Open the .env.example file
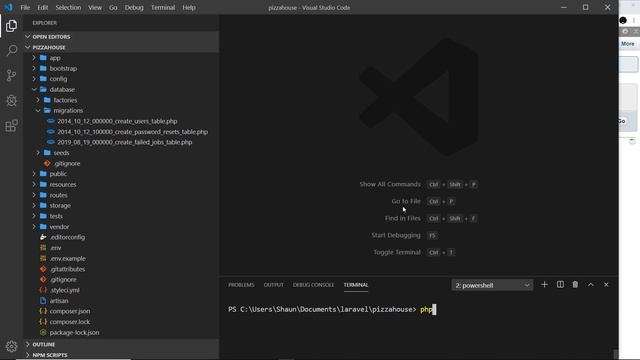The width and height of the screenshot is (640, 360). tap(68, 258)
